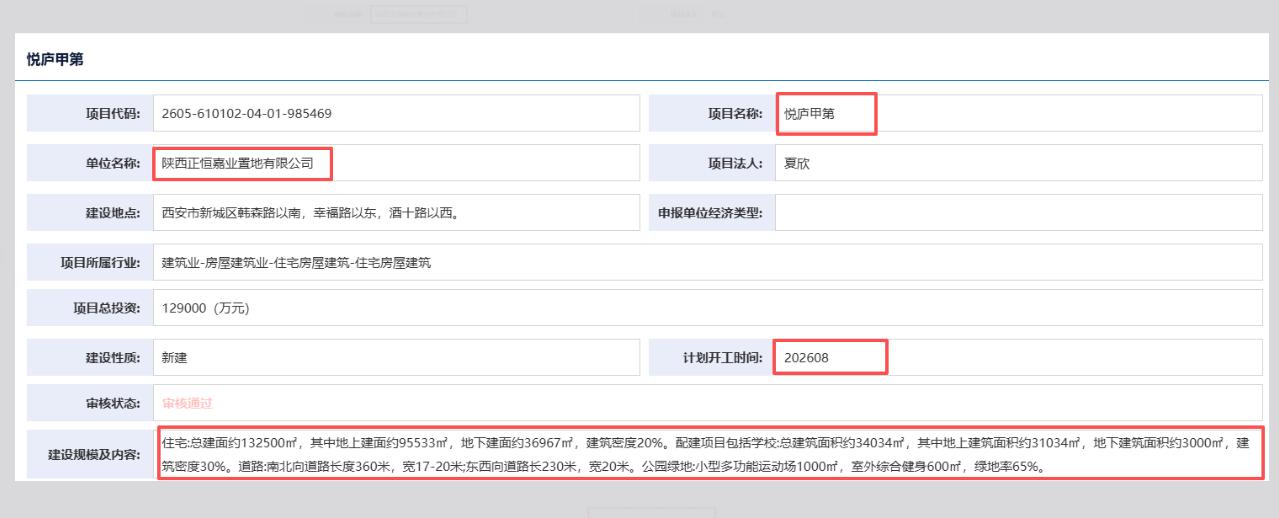Click the 审核通过 status text

[x=188, y=403]
